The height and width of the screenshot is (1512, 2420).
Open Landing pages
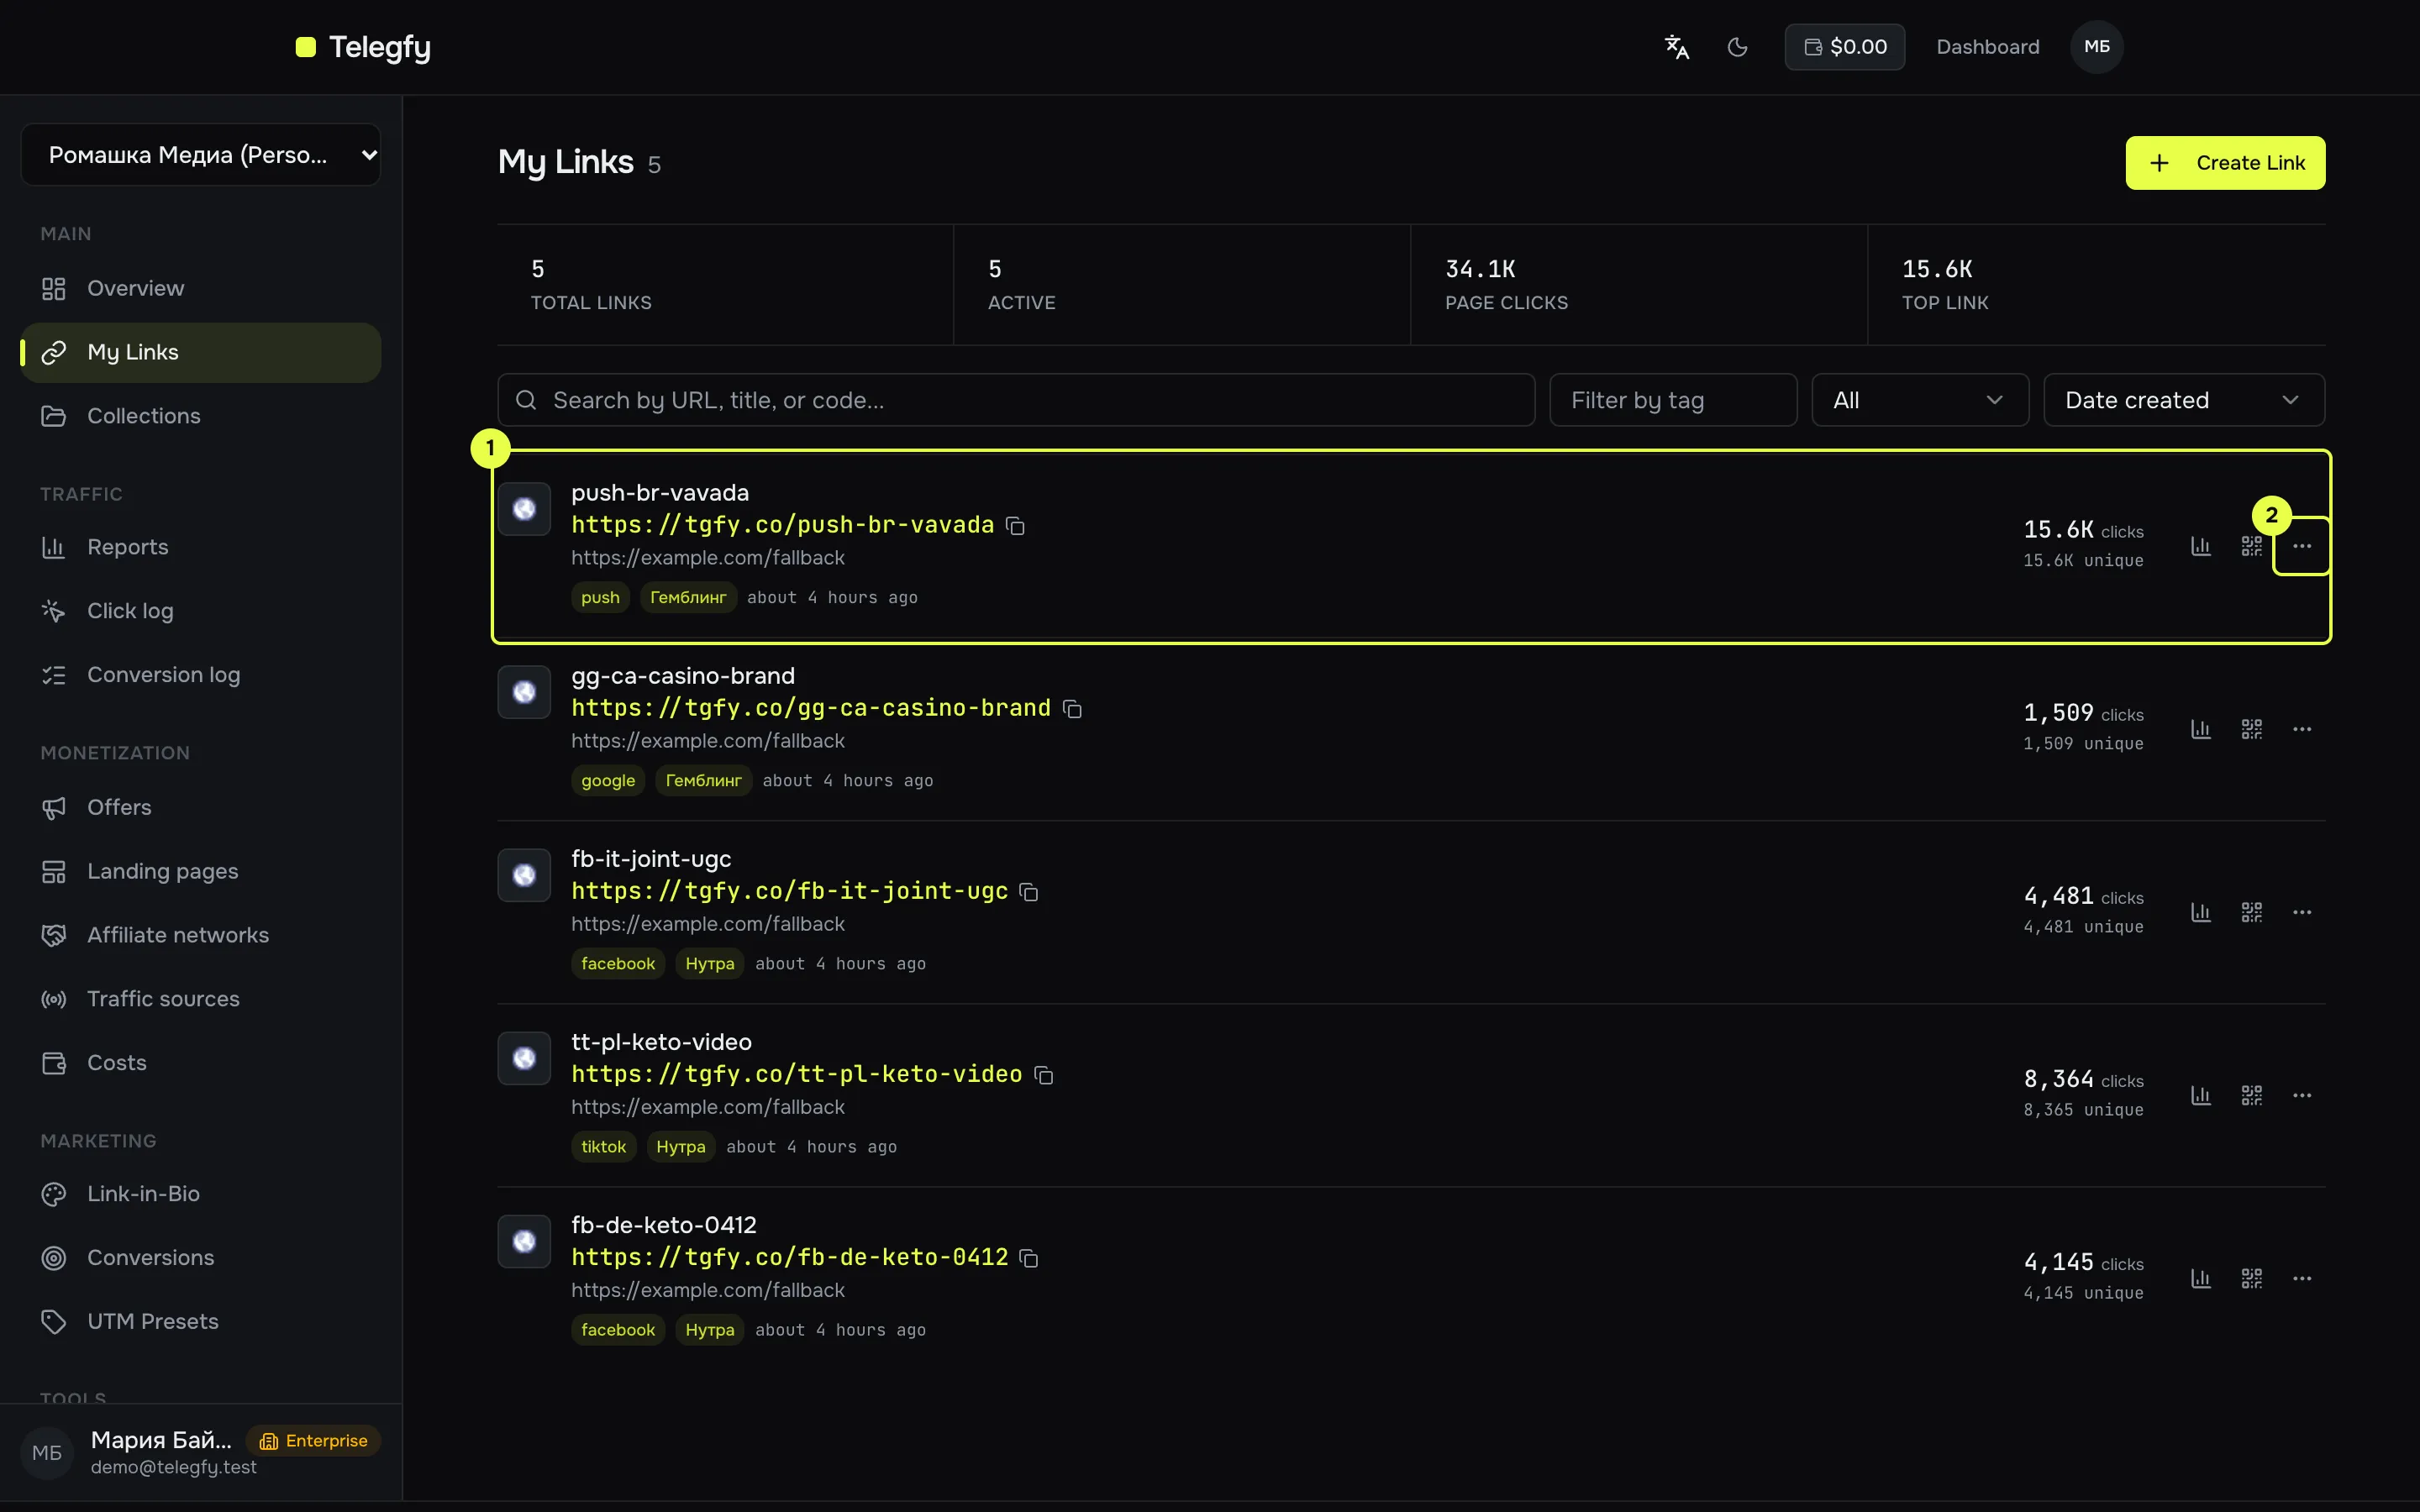click(x=201, y=871)
